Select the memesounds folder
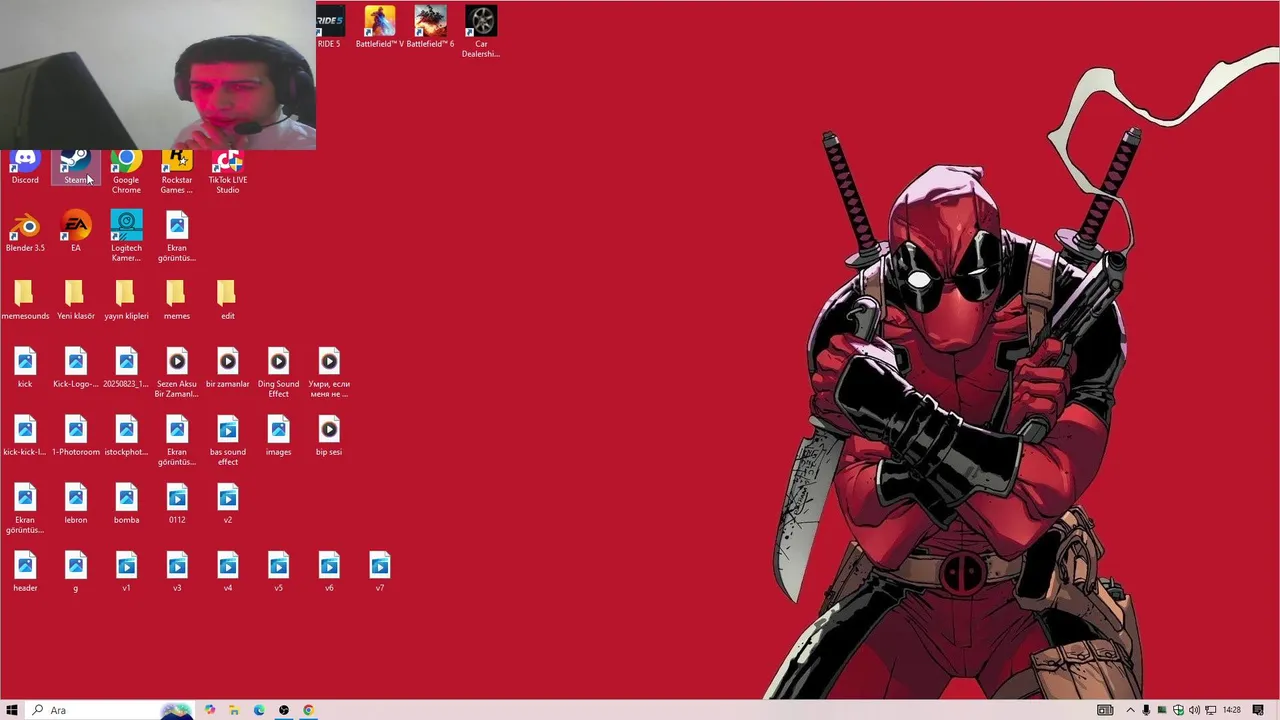This screenshot has width=1280, height=720. click(25, 300)
